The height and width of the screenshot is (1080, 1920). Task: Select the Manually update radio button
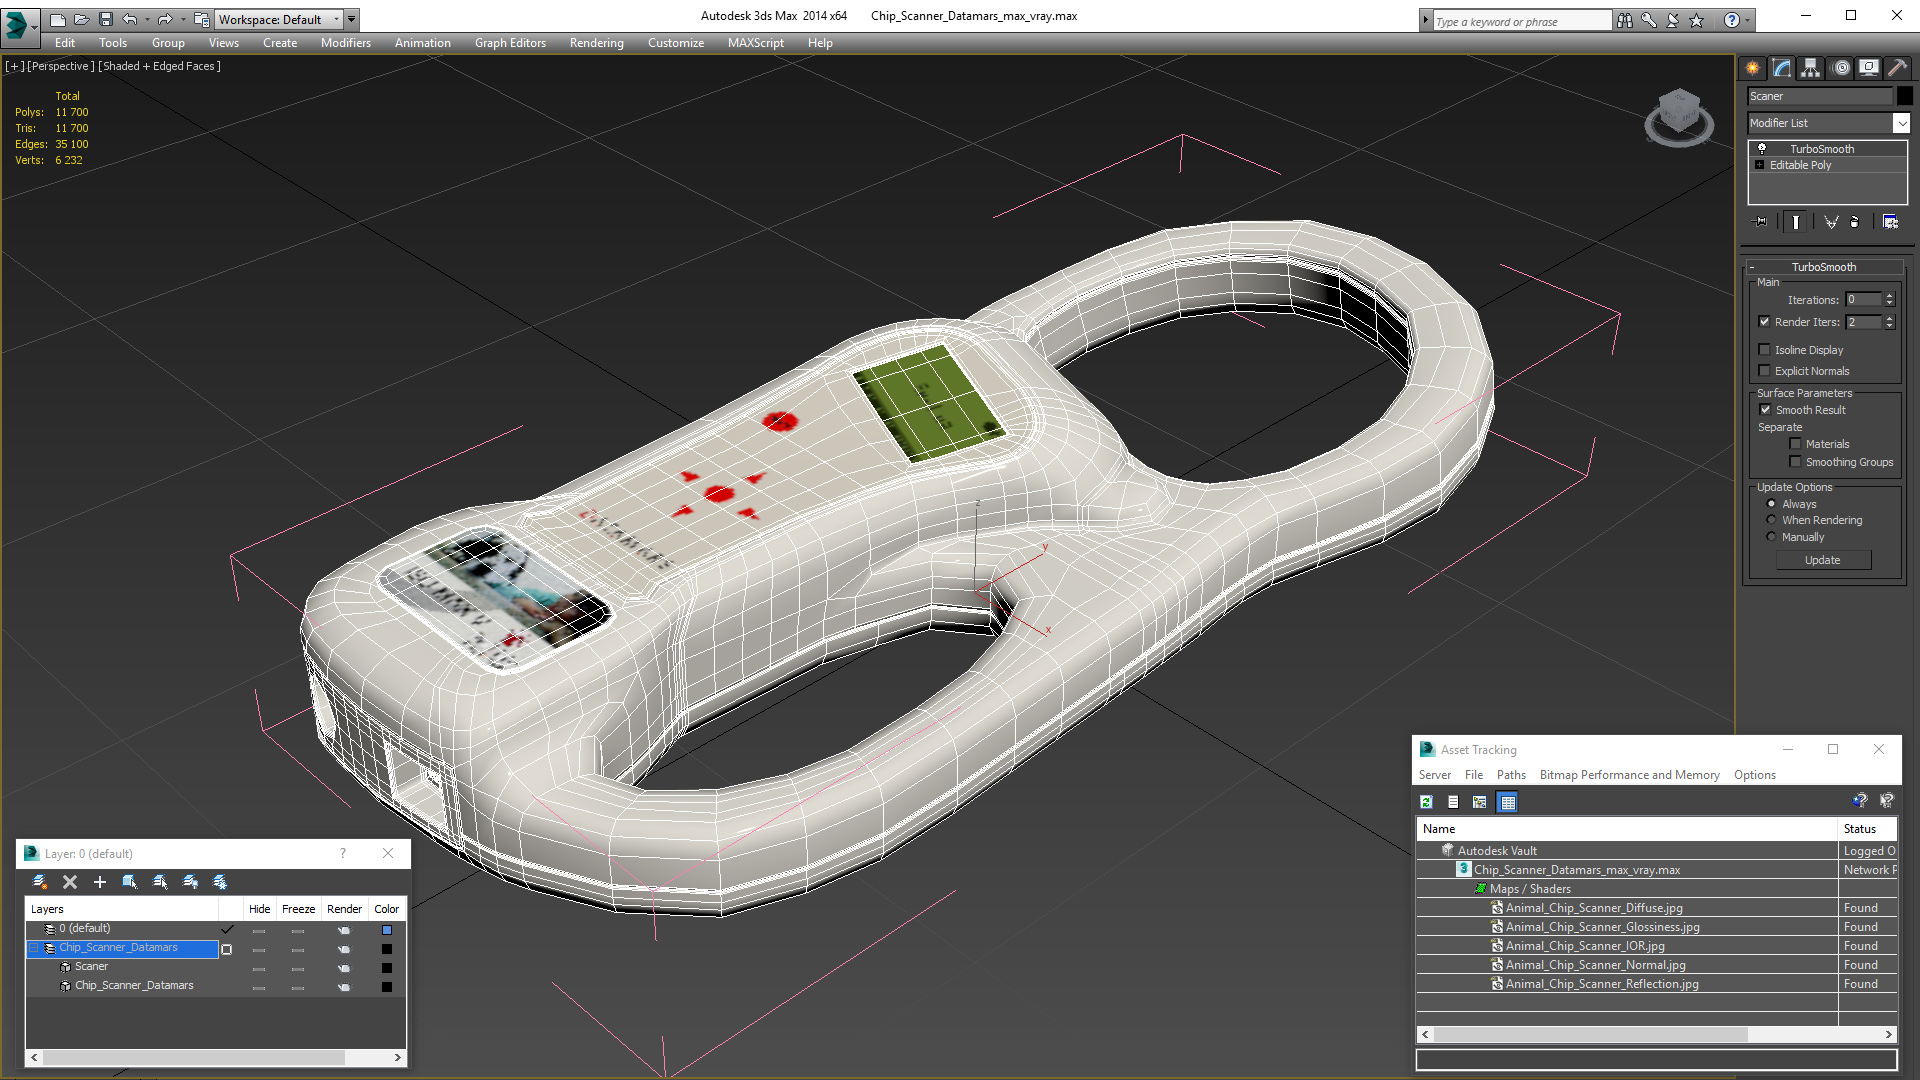[x=1772, y=537]
